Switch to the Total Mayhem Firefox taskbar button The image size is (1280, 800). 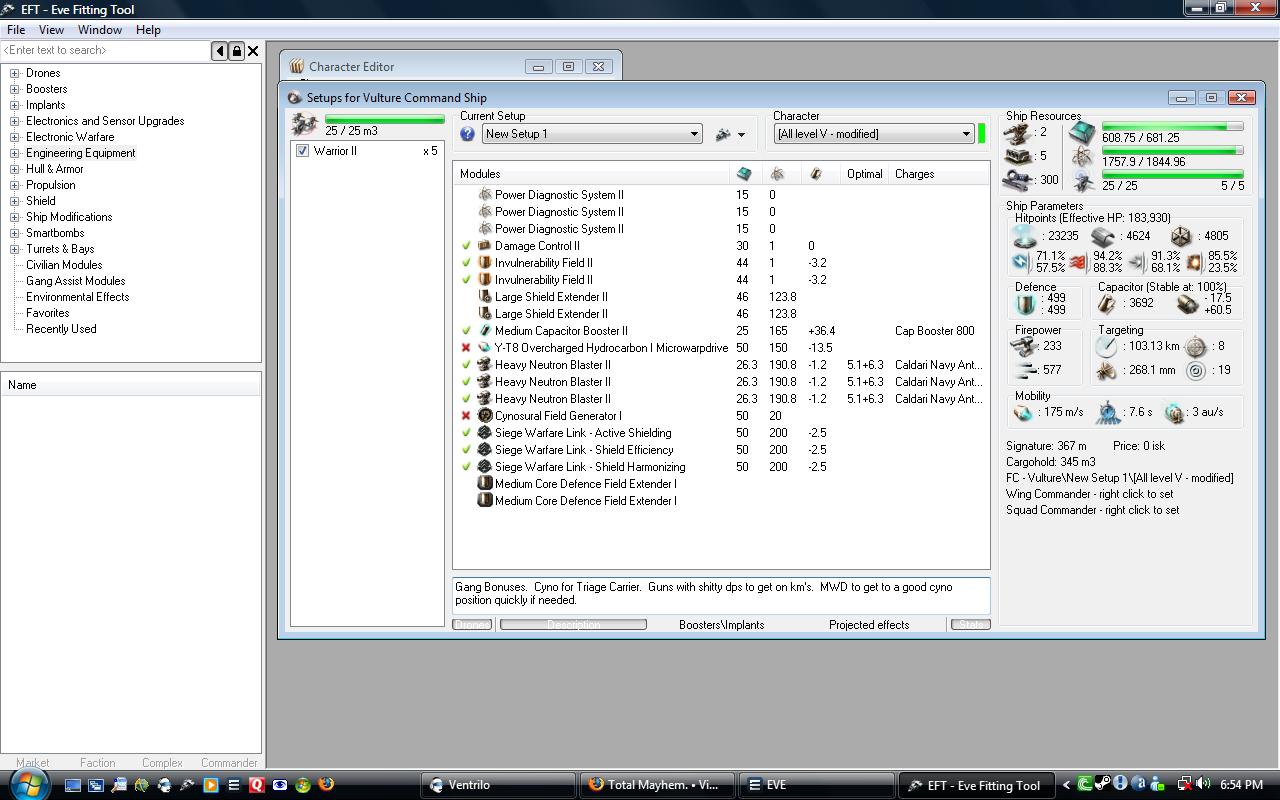click(x=658, y=785)
